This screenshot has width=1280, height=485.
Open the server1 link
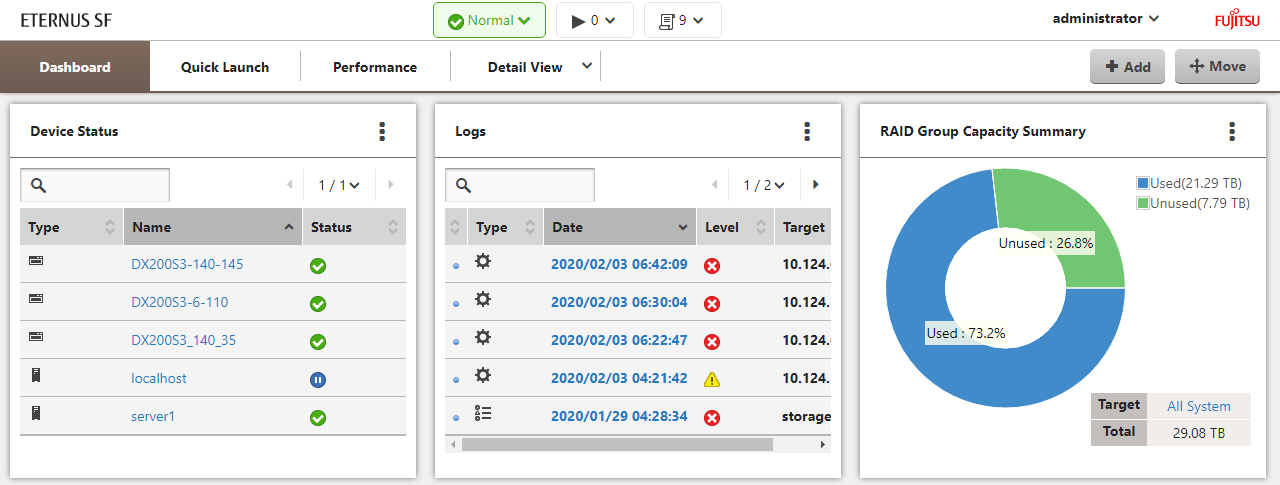tap(153, 416)
